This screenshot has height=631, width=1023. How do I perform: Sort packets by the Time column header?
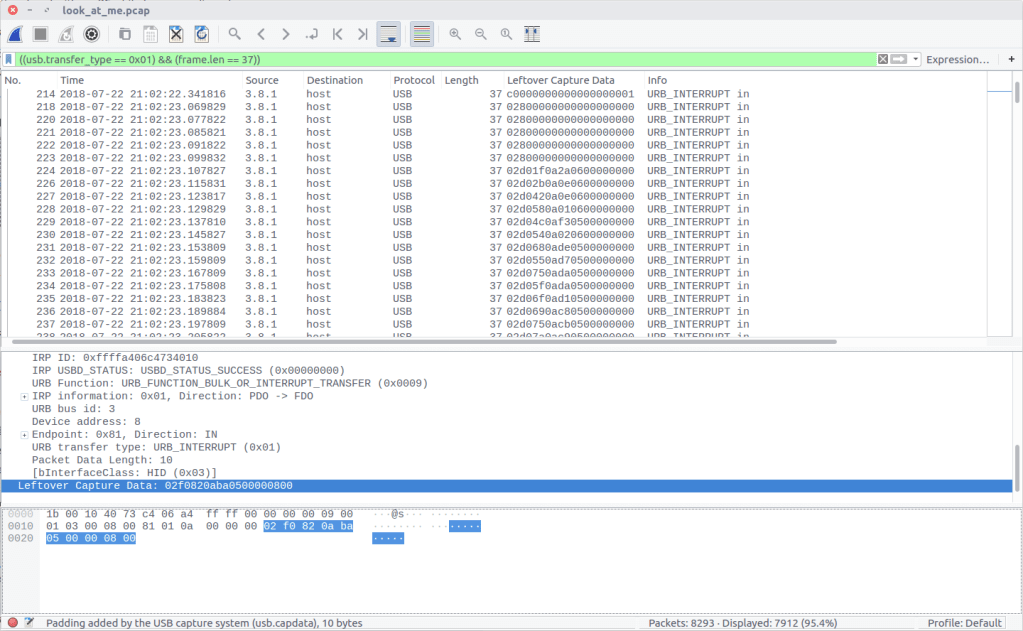pyautogui.click(x=72, y=80)
